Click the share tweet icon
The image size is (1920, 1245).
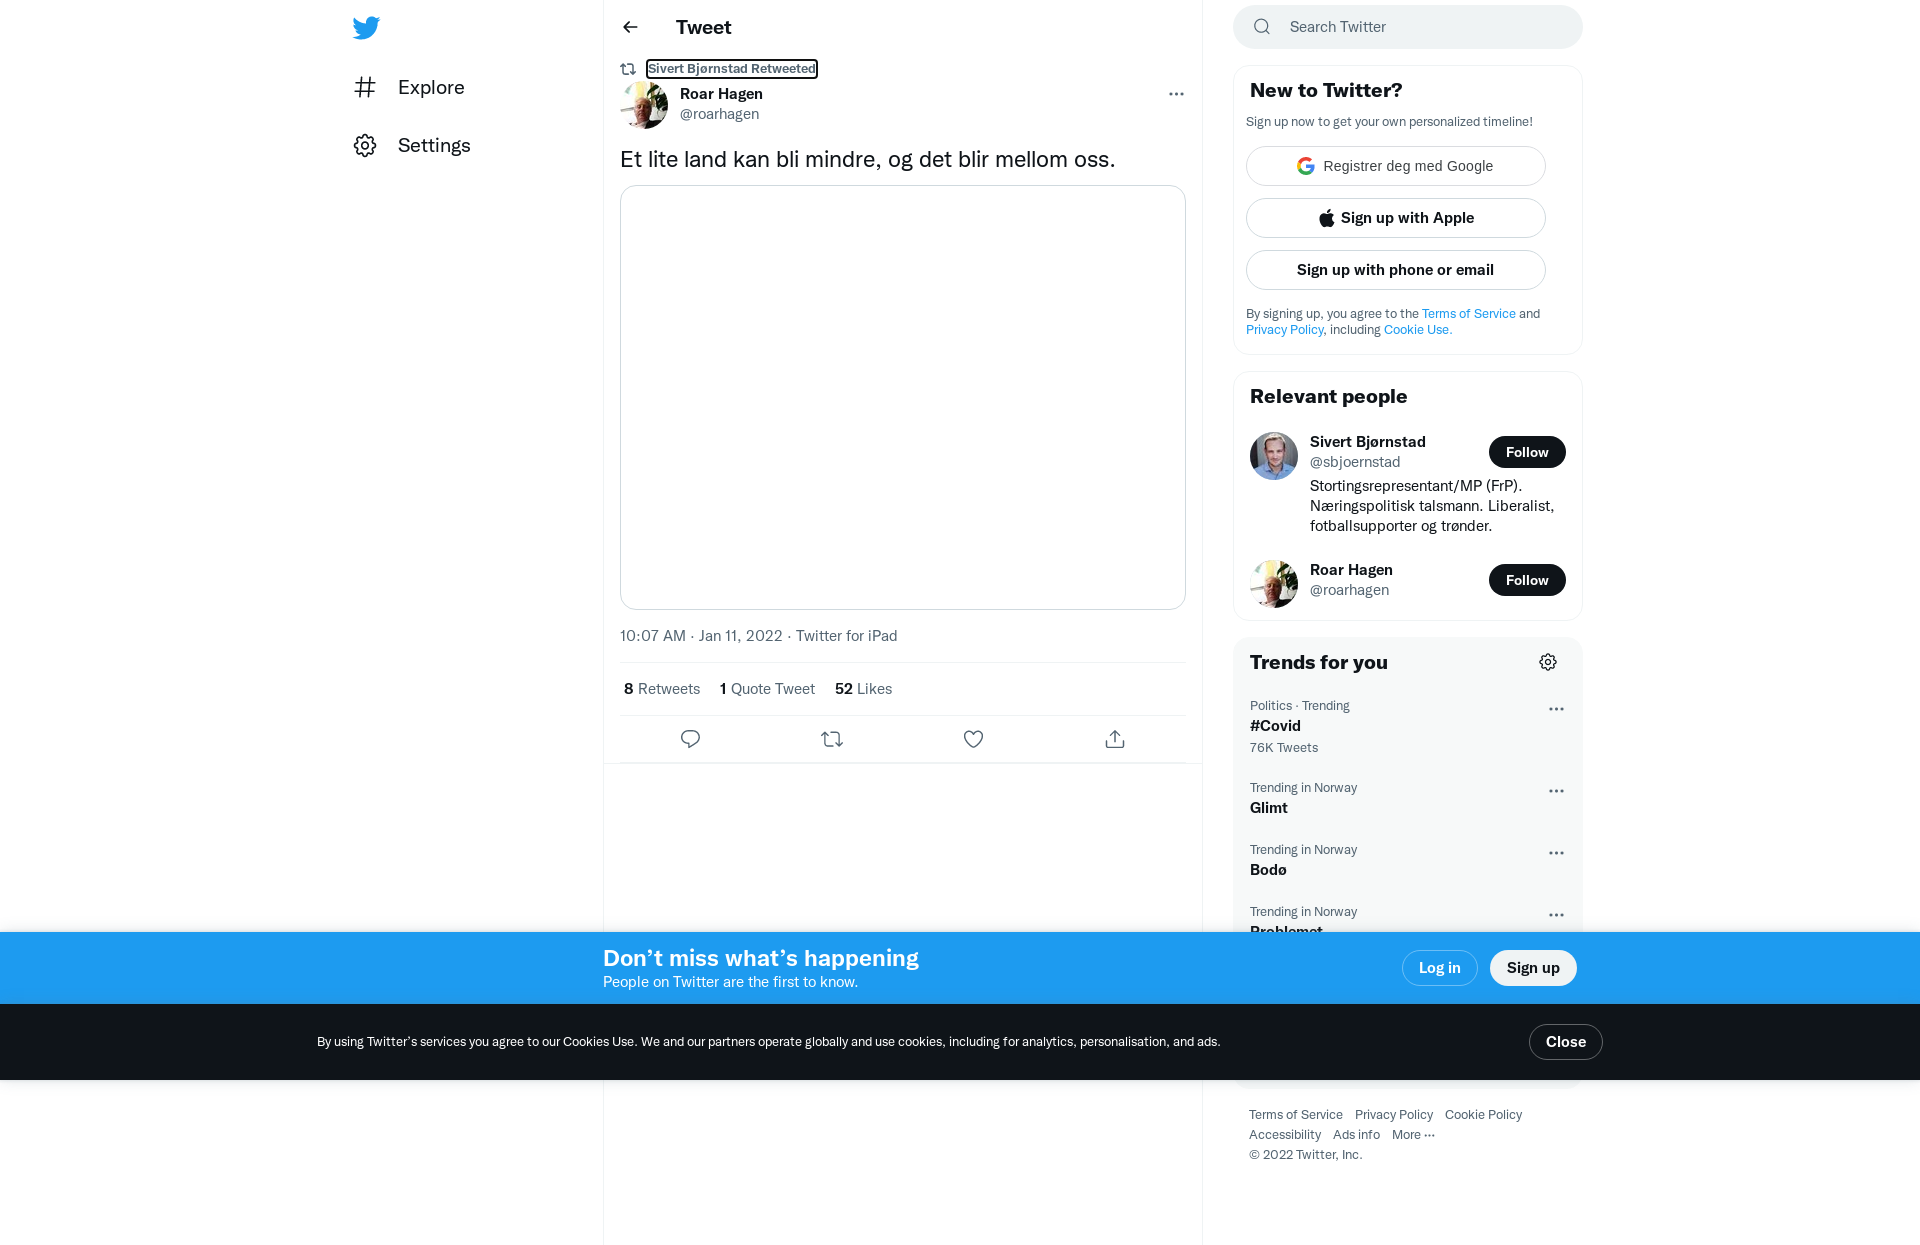[1115, 739]
